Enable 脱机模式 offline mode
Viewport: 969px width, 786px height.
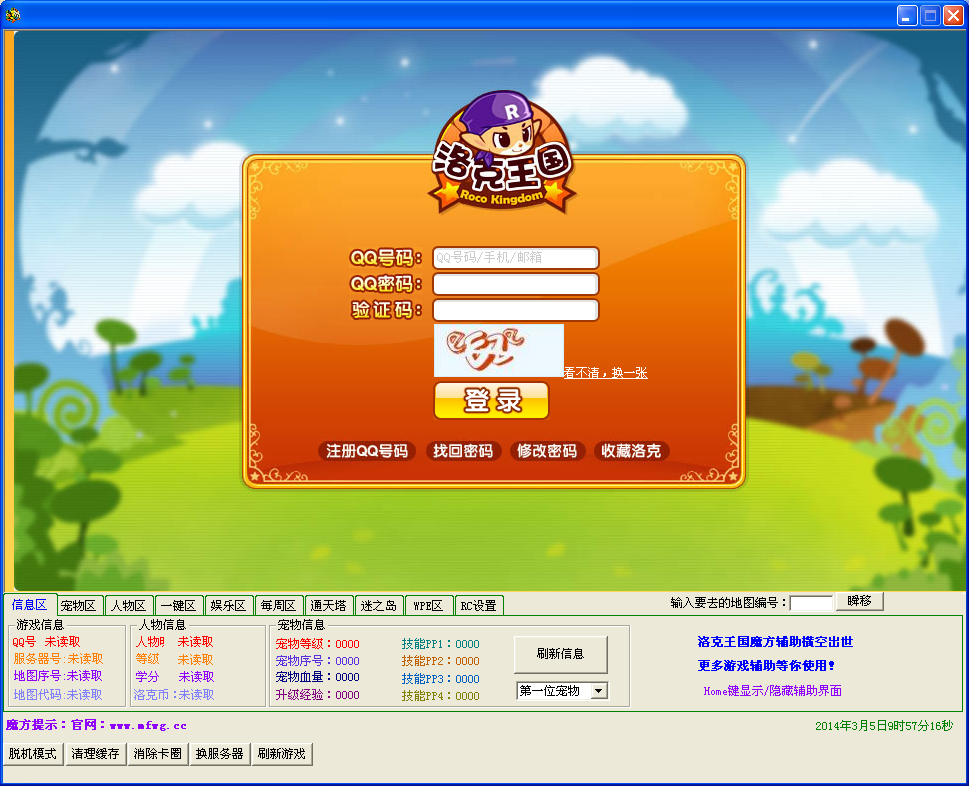(33, 754)
